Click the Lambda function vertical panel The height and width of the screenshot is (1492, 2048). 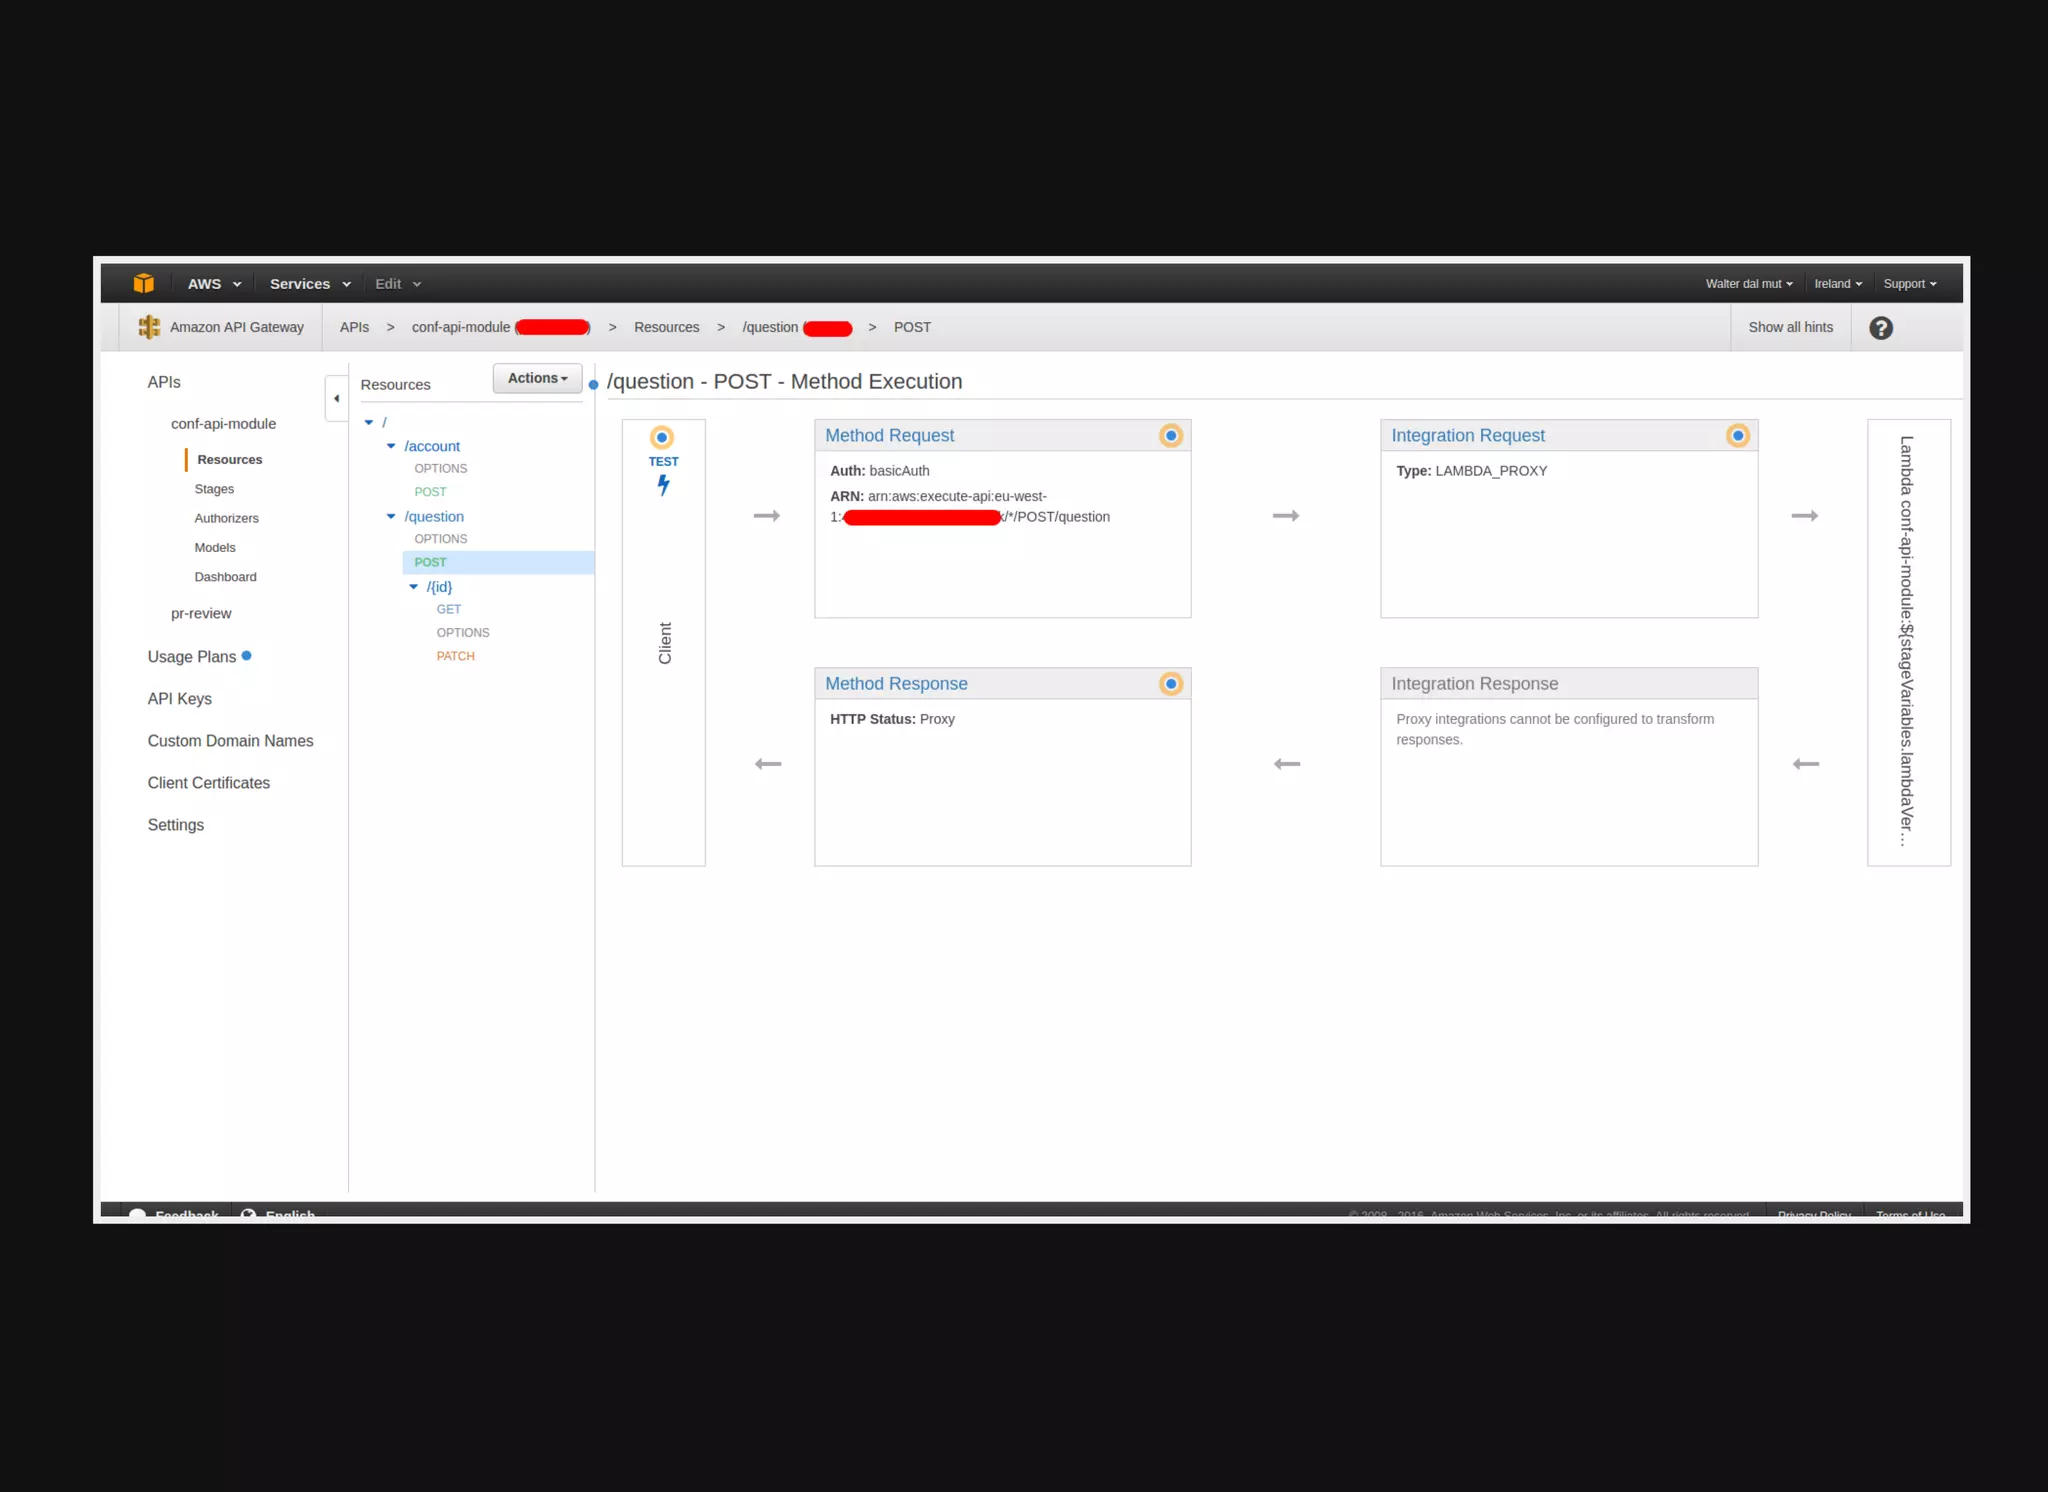1907,642
